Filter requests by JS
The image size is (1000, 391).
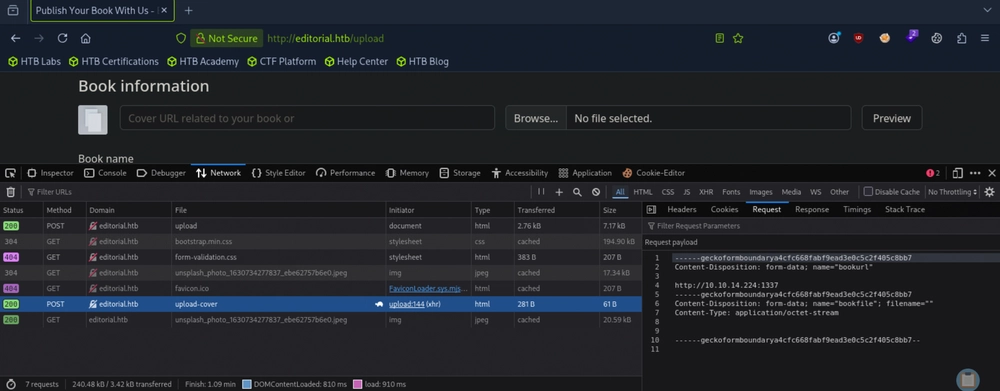(687, 192)
